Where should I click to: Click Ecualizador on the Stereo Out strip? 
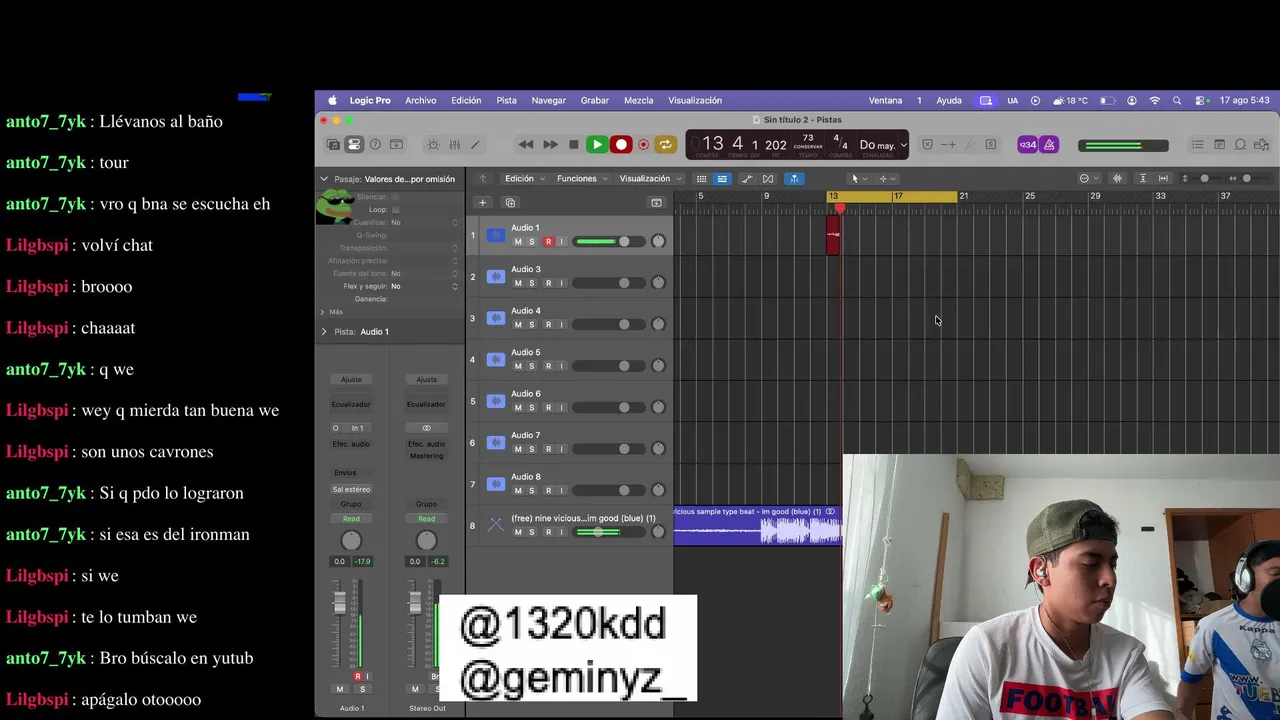(426, 404)
